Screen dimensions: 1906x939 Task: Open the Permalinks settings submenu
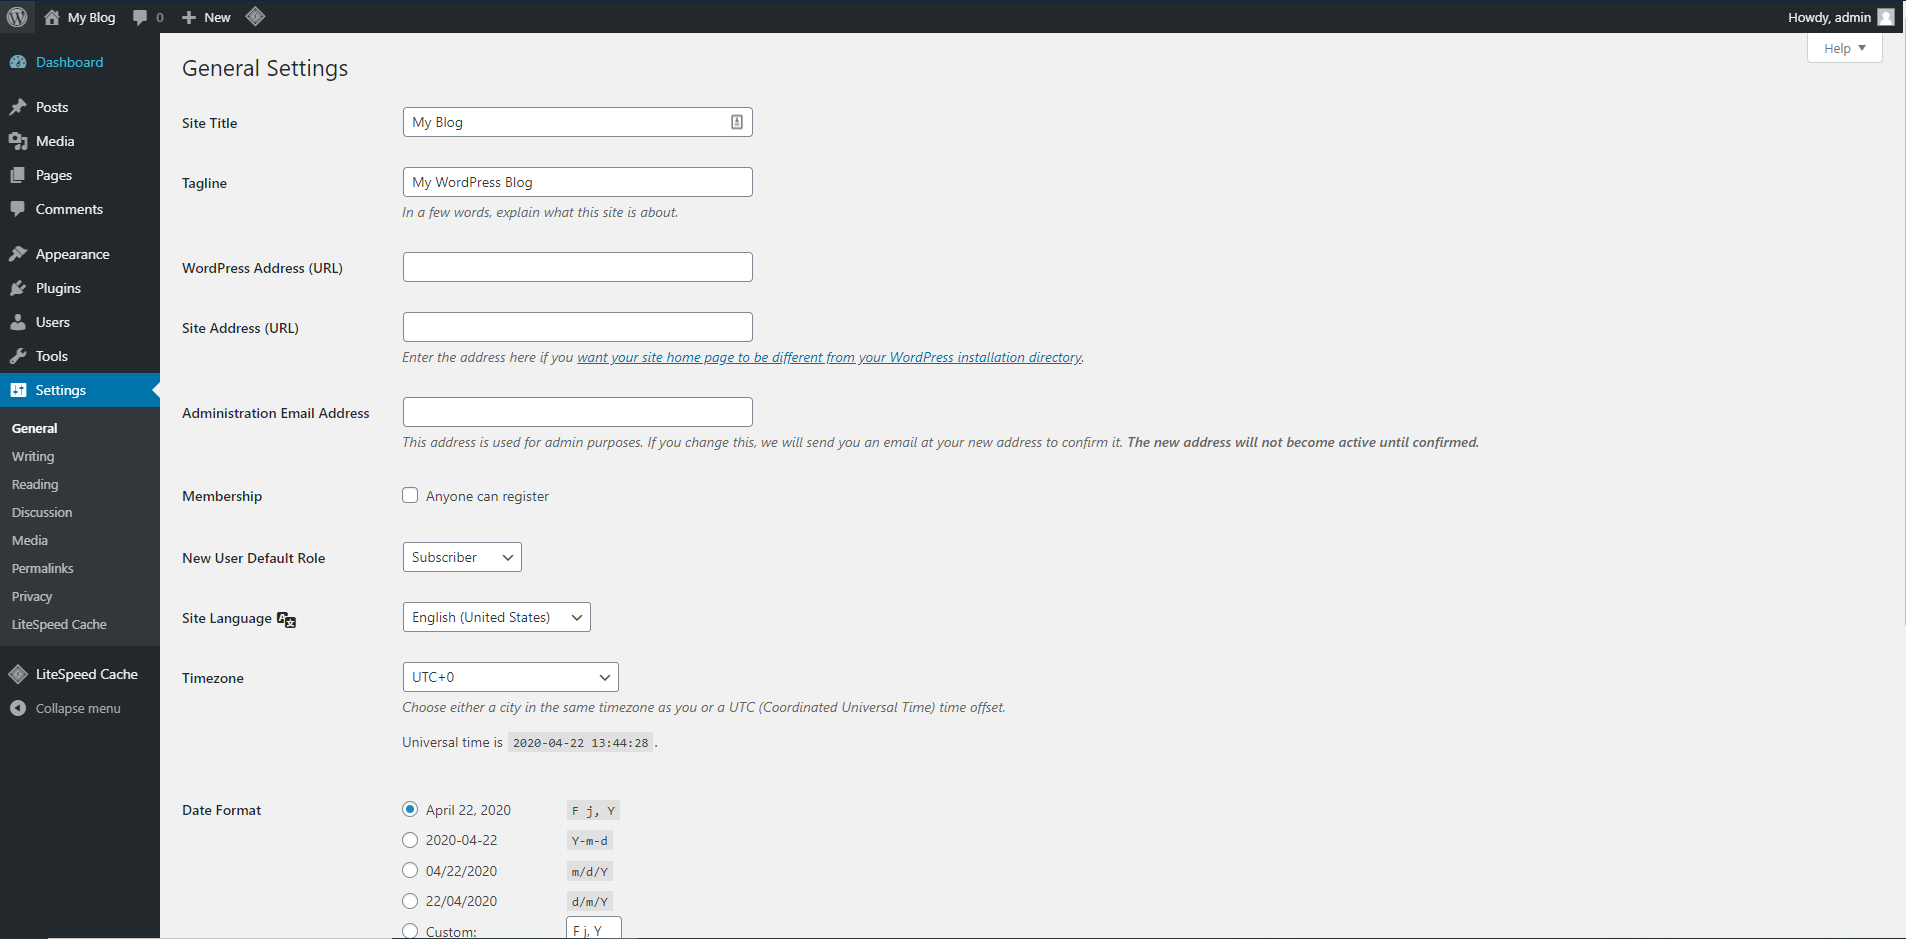tap(43, 568)
